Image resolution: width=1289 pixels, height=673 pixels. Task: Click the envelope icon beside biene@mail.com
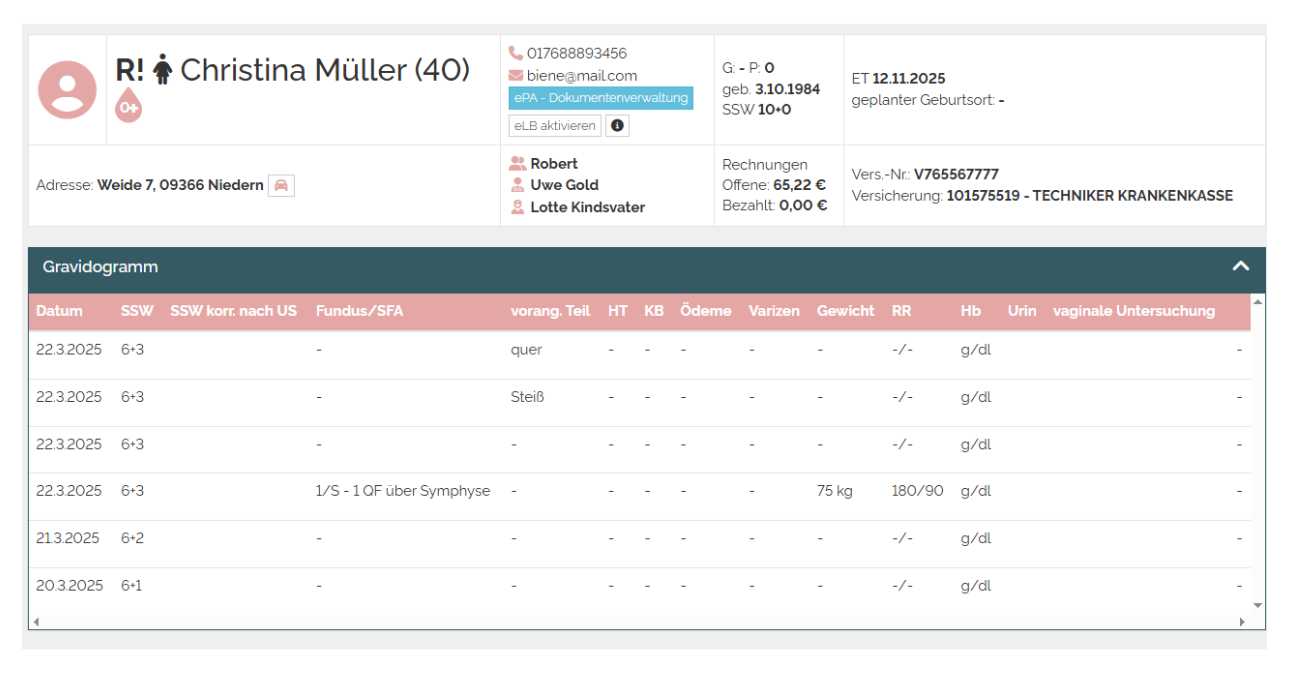point(516,76)
